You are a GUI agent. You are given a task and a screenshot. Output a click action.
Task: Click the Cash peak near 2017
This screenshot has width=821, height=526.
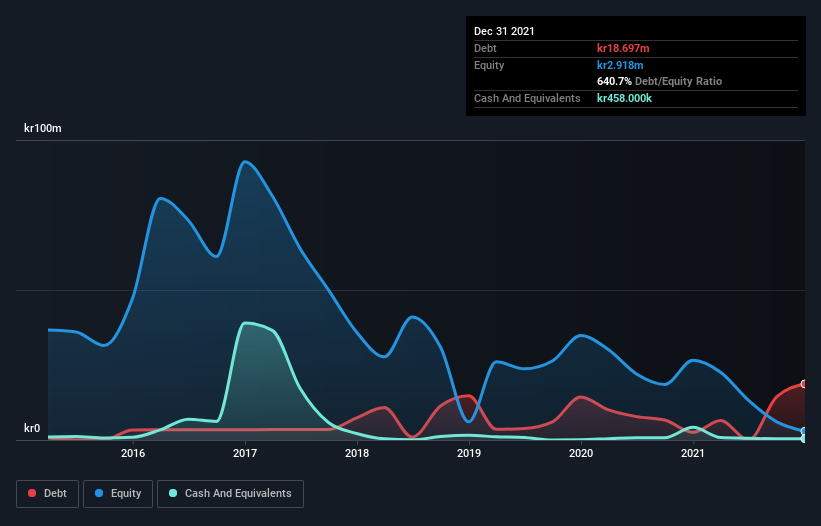[x=246, y=323]
